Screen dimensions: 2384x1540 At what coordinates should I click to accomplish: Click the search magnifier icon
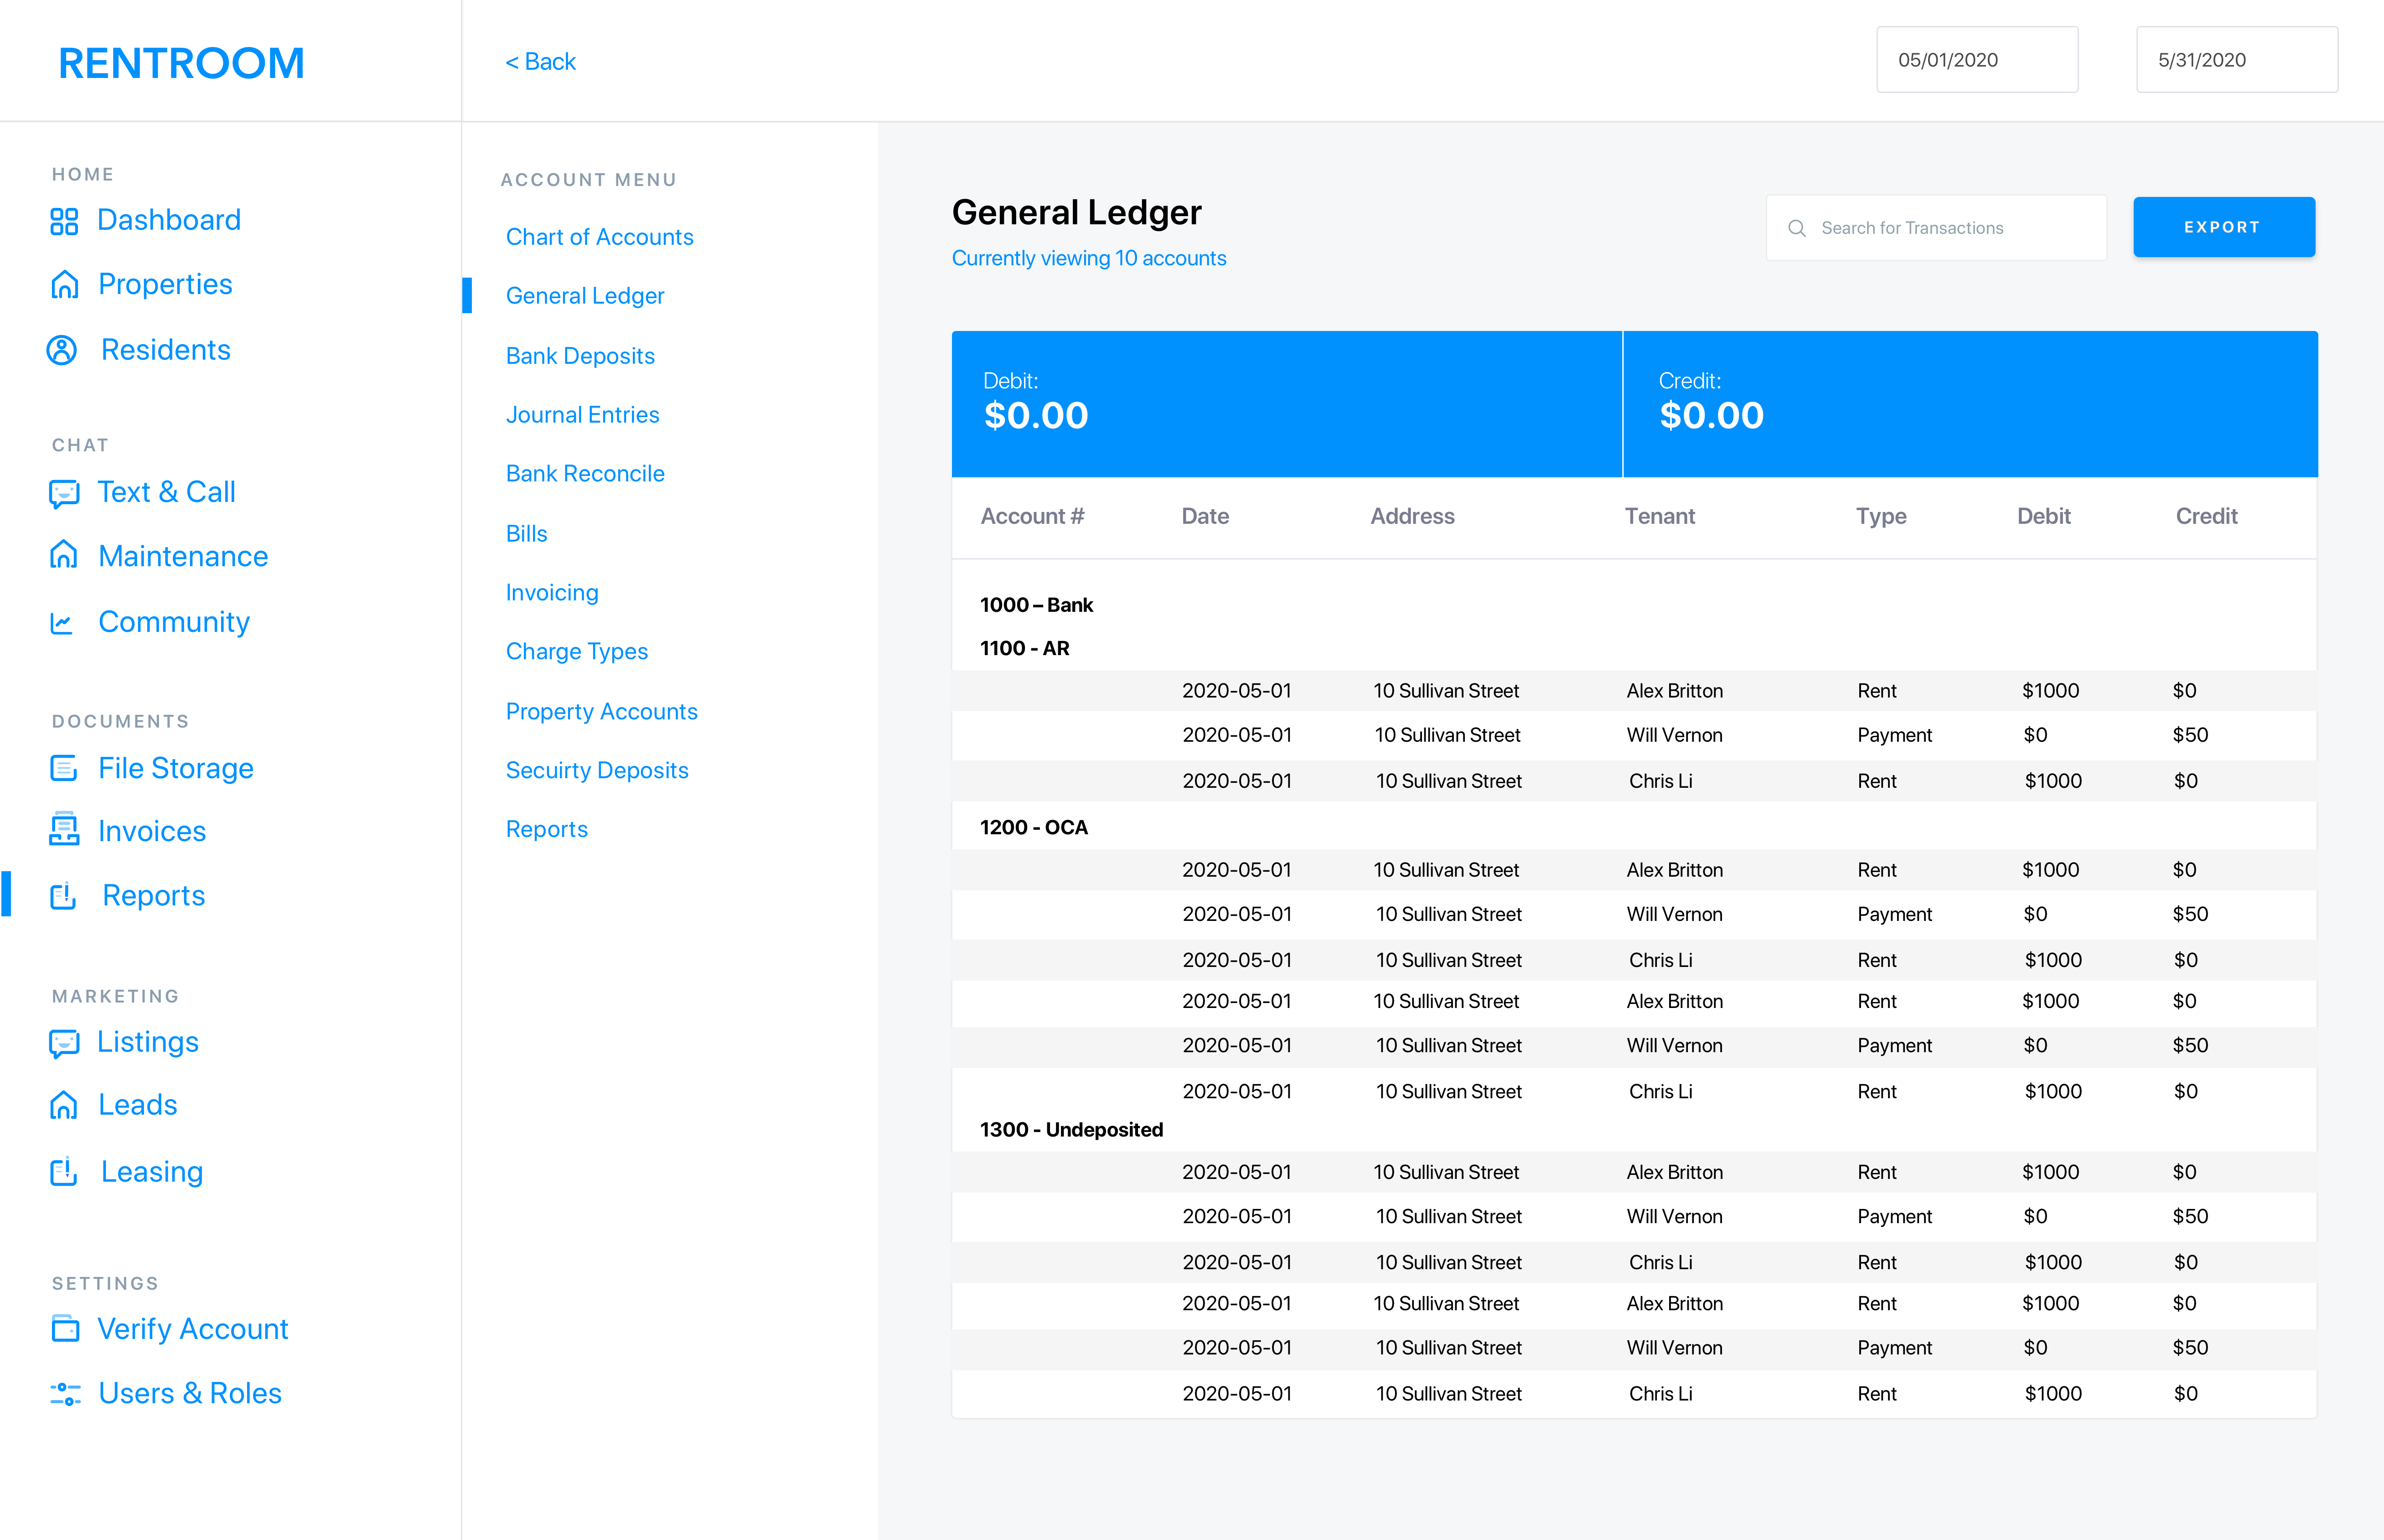pos(1797,228)
